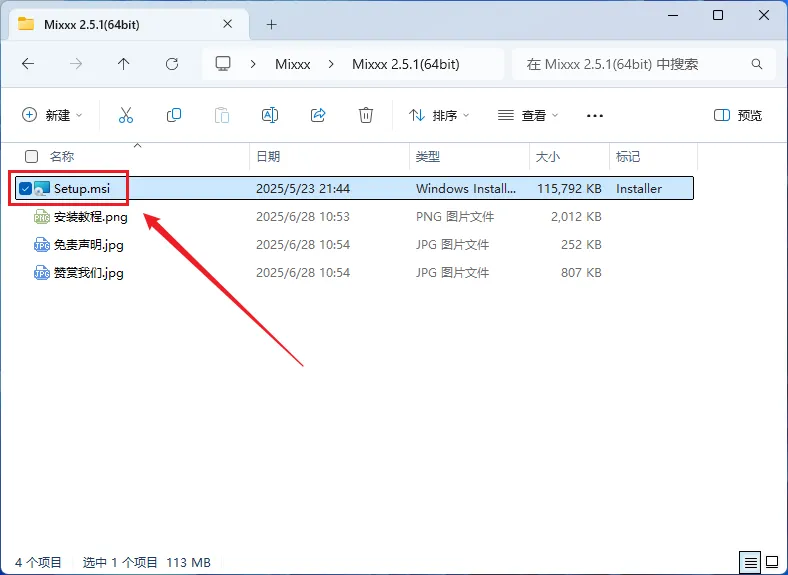Screen dimensions: 788x575
Task: Click the This PC monitor icon in address bar
Action: coord(223,64)
